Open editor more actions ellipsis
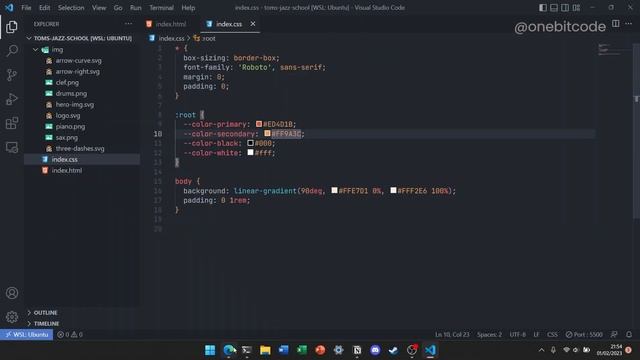 point(629,24)
